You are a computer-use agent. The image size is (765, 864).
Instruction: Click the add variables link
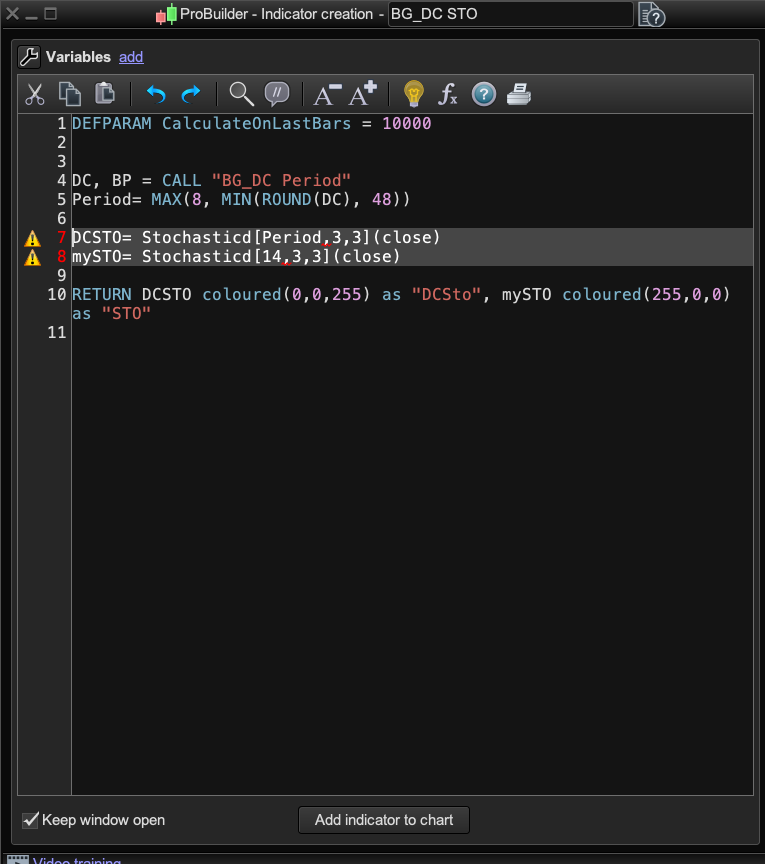click(x=131, y=57)
